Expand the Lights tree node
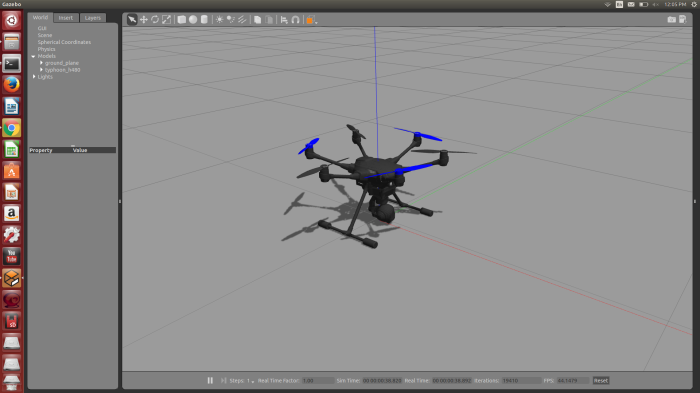This screenshot has height=393, width=700. point(34,77)
